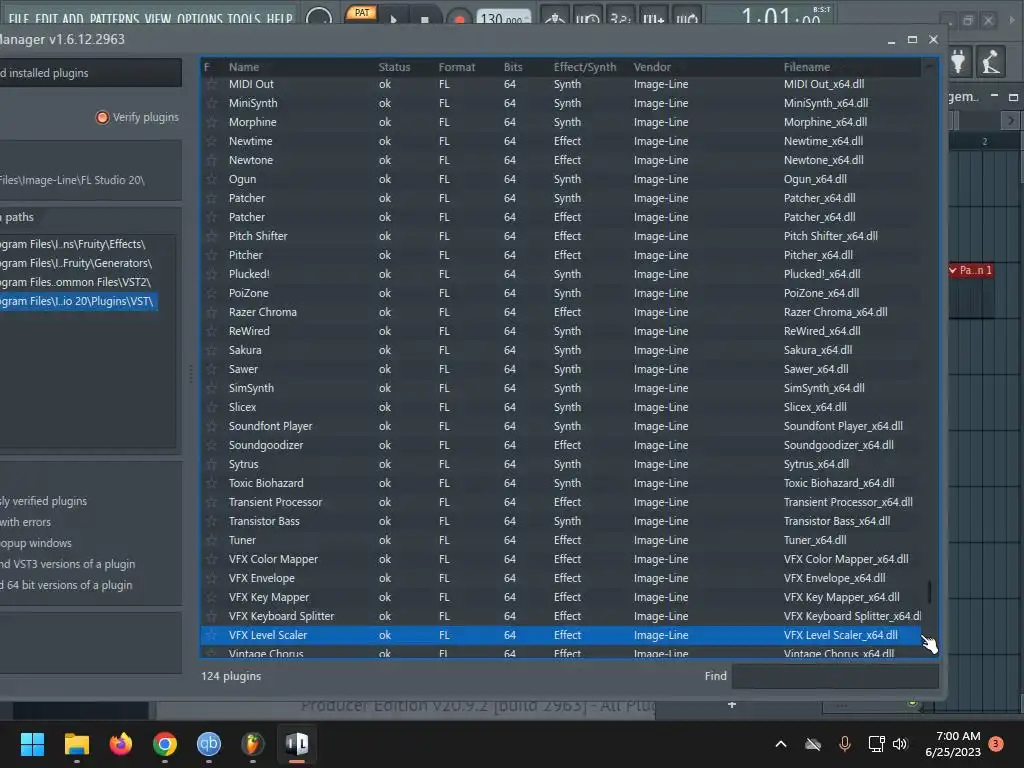Toggle the metronome in FL Studio toolbar
The height and width of the screenshot is (768, 1024).
pos(554,16)
